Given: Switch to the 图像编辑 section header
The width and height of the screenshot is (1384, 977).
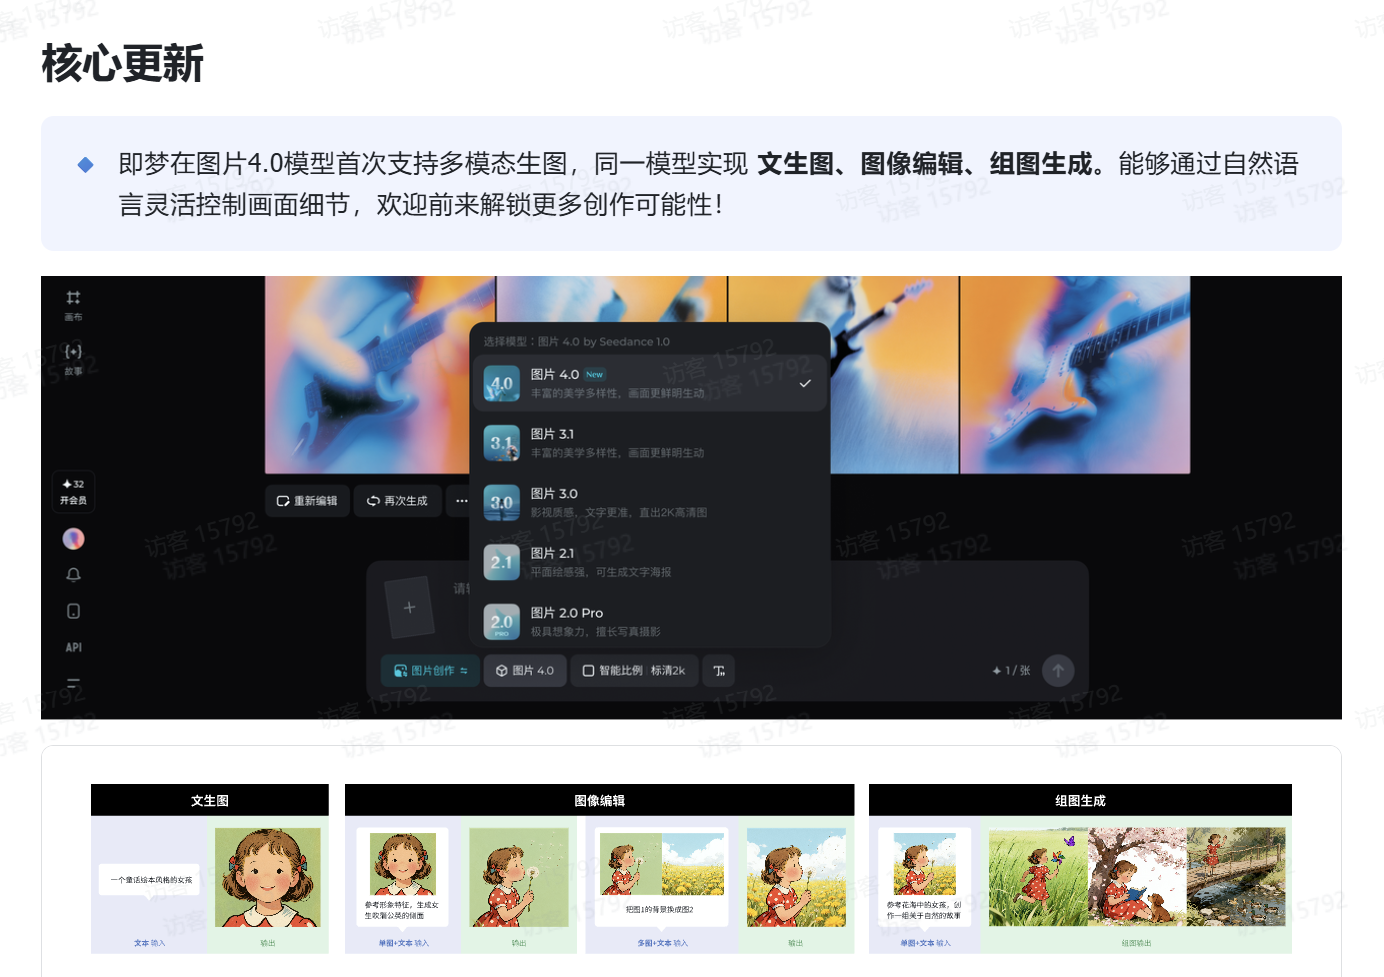Looking at the screenshot, I should (599, 799).
